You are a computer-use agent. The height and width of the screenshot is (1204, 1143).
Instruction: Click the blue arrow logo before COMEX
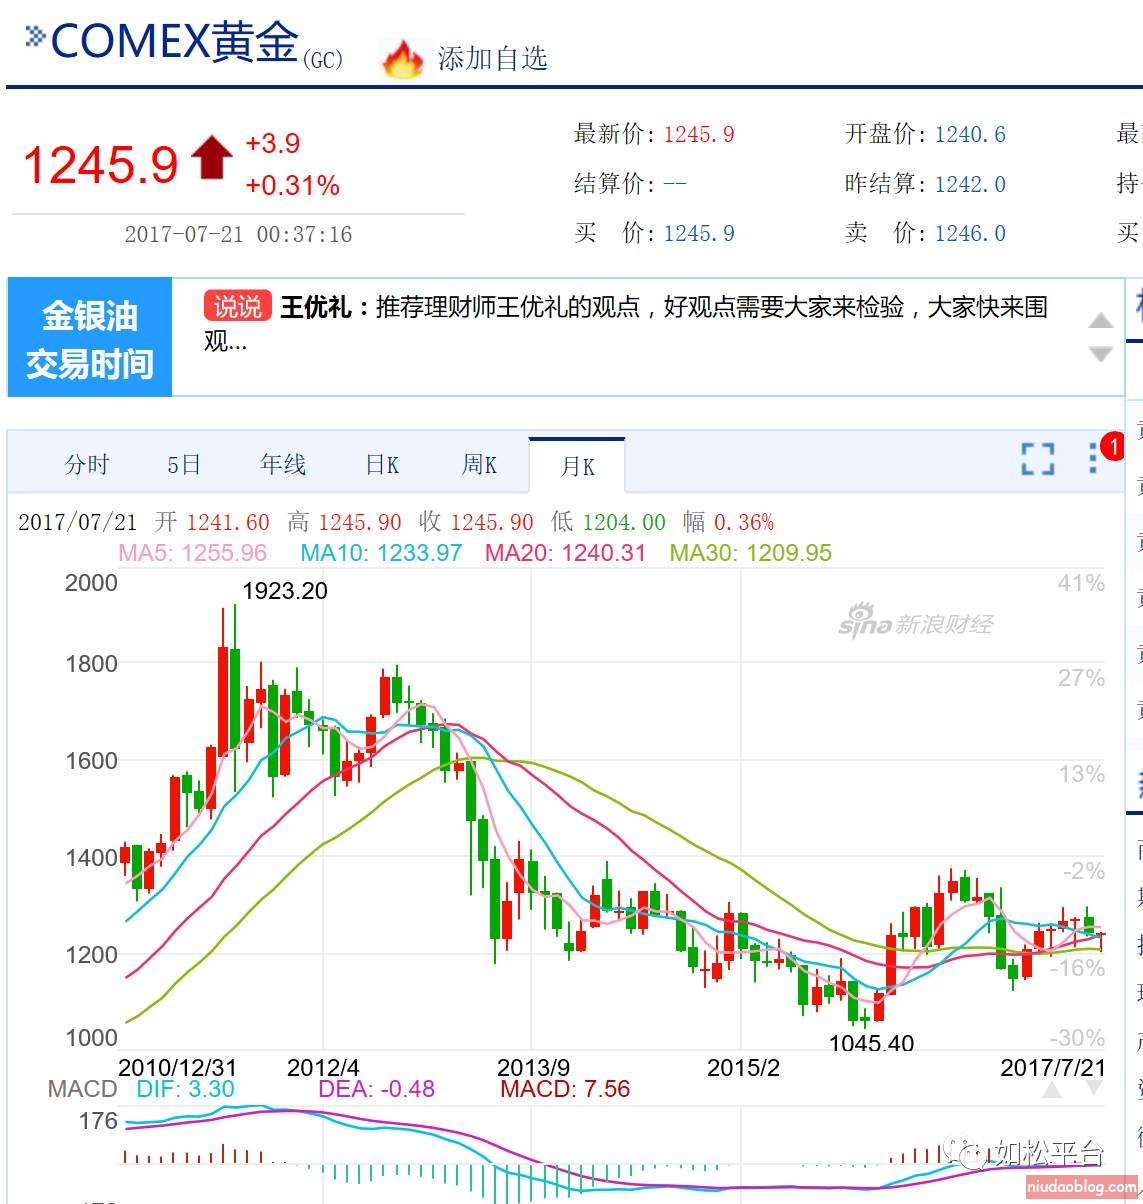point(36,37)
